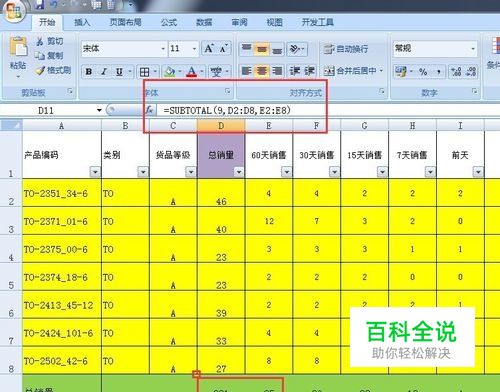Viewport: 500px width, 392px height.
Task: Open the 视图 ribbon tab
Action: click(x=275, y=22)
